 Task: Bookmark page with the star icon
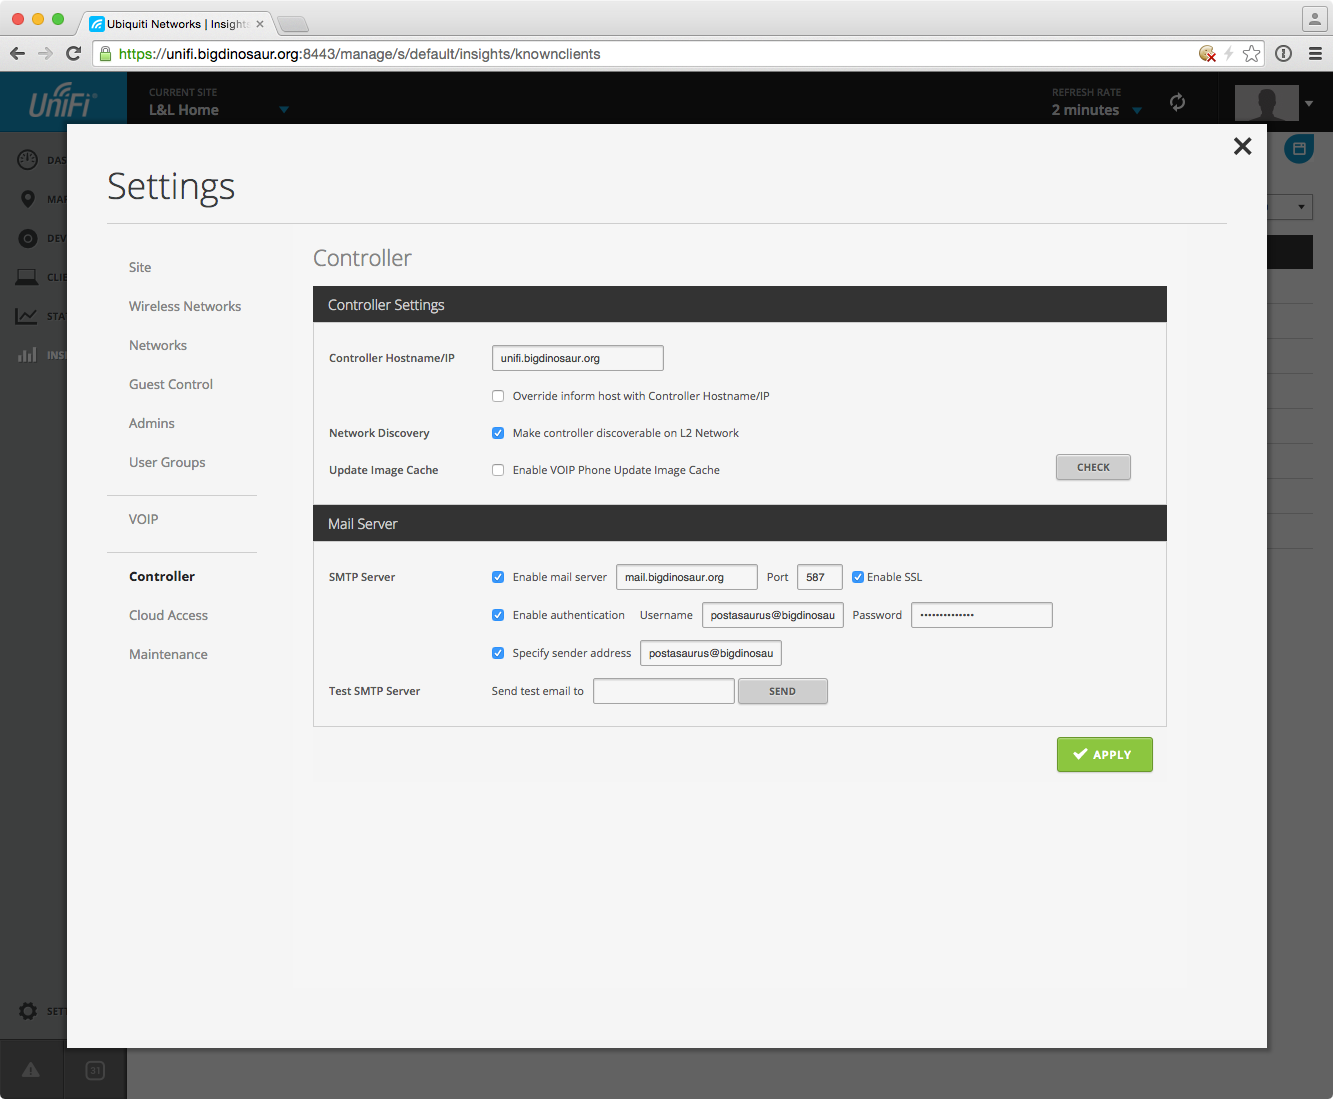click(x=1251, y=54)
